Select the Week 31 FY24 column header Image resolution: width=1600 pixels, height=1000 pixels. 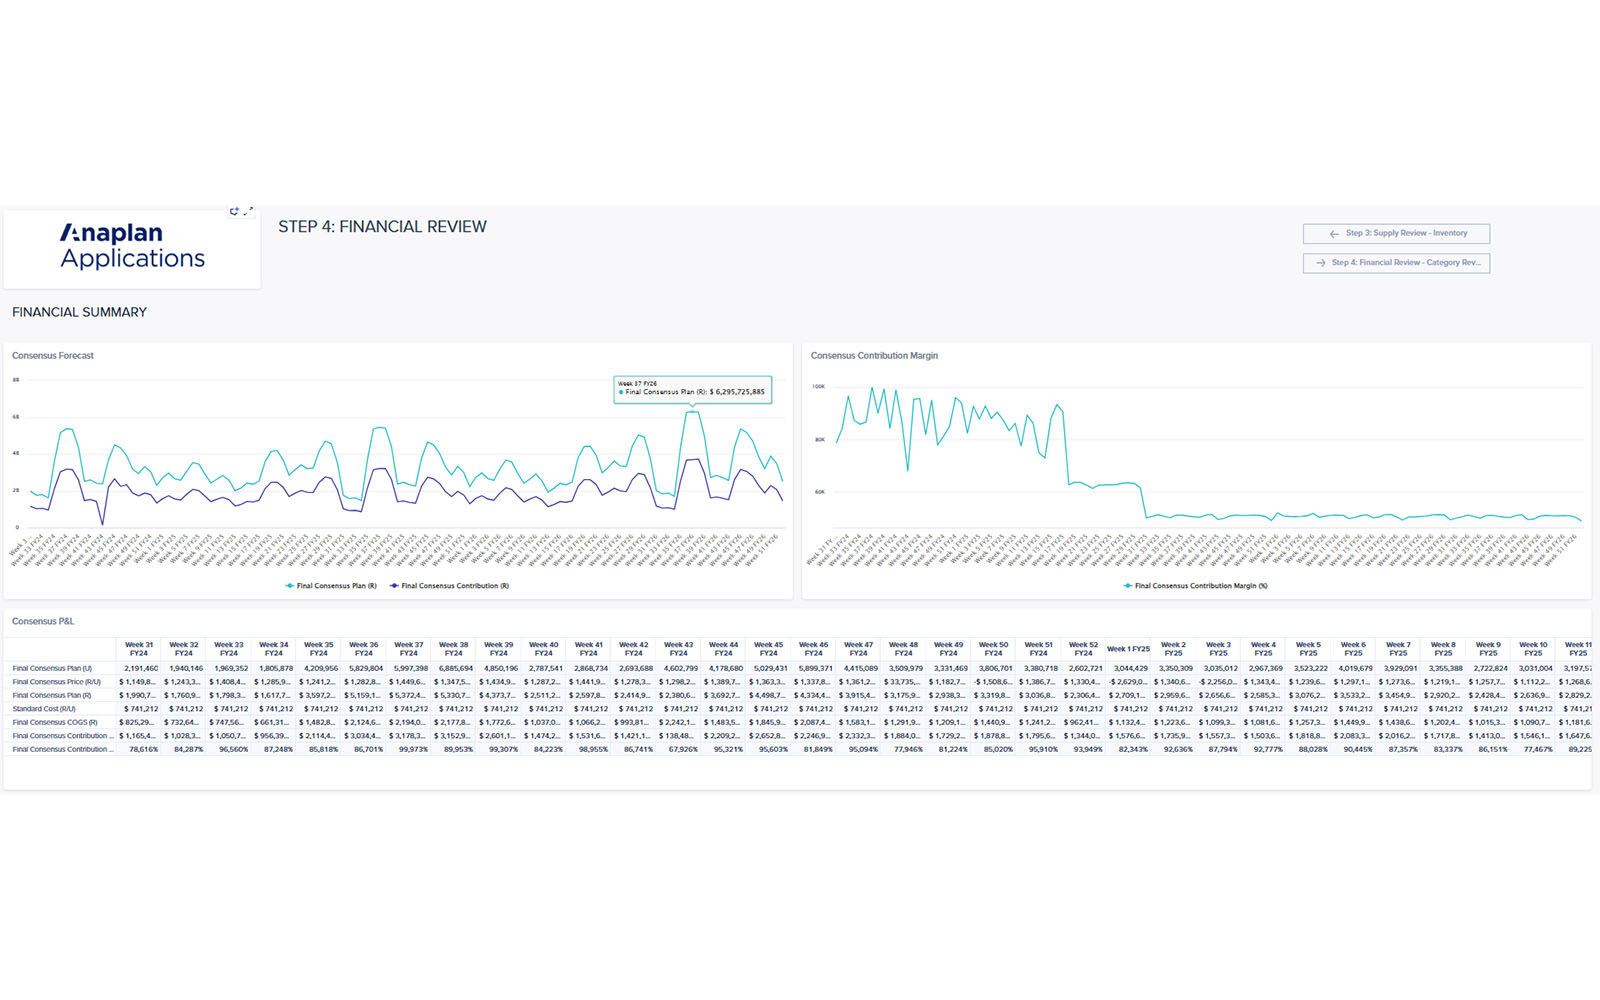(139, 649)
